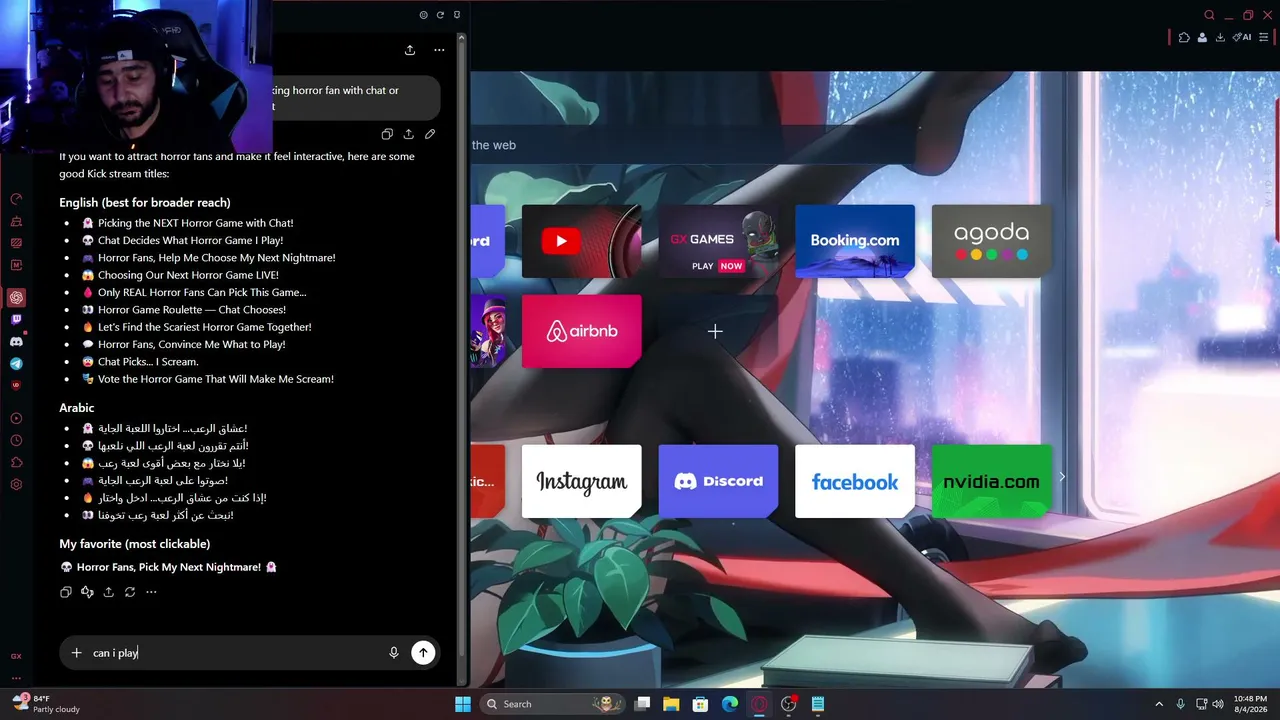Open the Facebook speed dial tile
The width and height of the screenshot is (1280, 720).
pos(855,481)
